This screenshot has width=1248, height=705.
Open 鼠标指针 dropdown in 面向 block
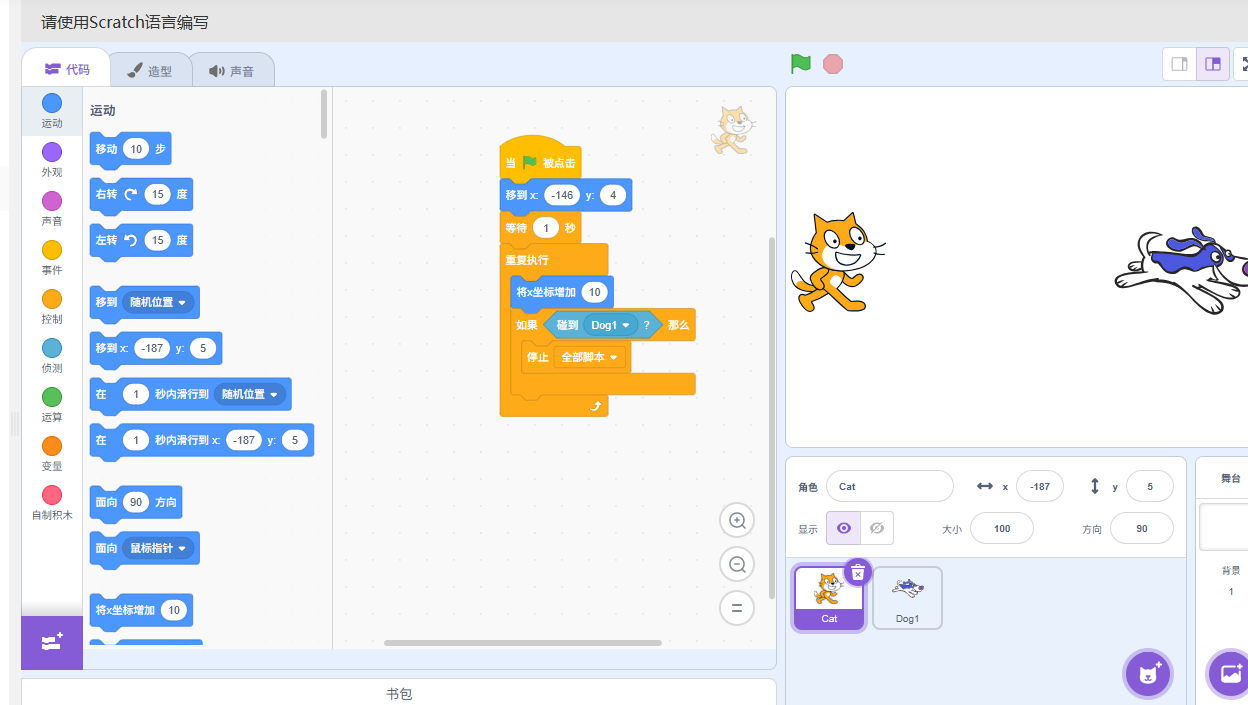pos(159,548)
